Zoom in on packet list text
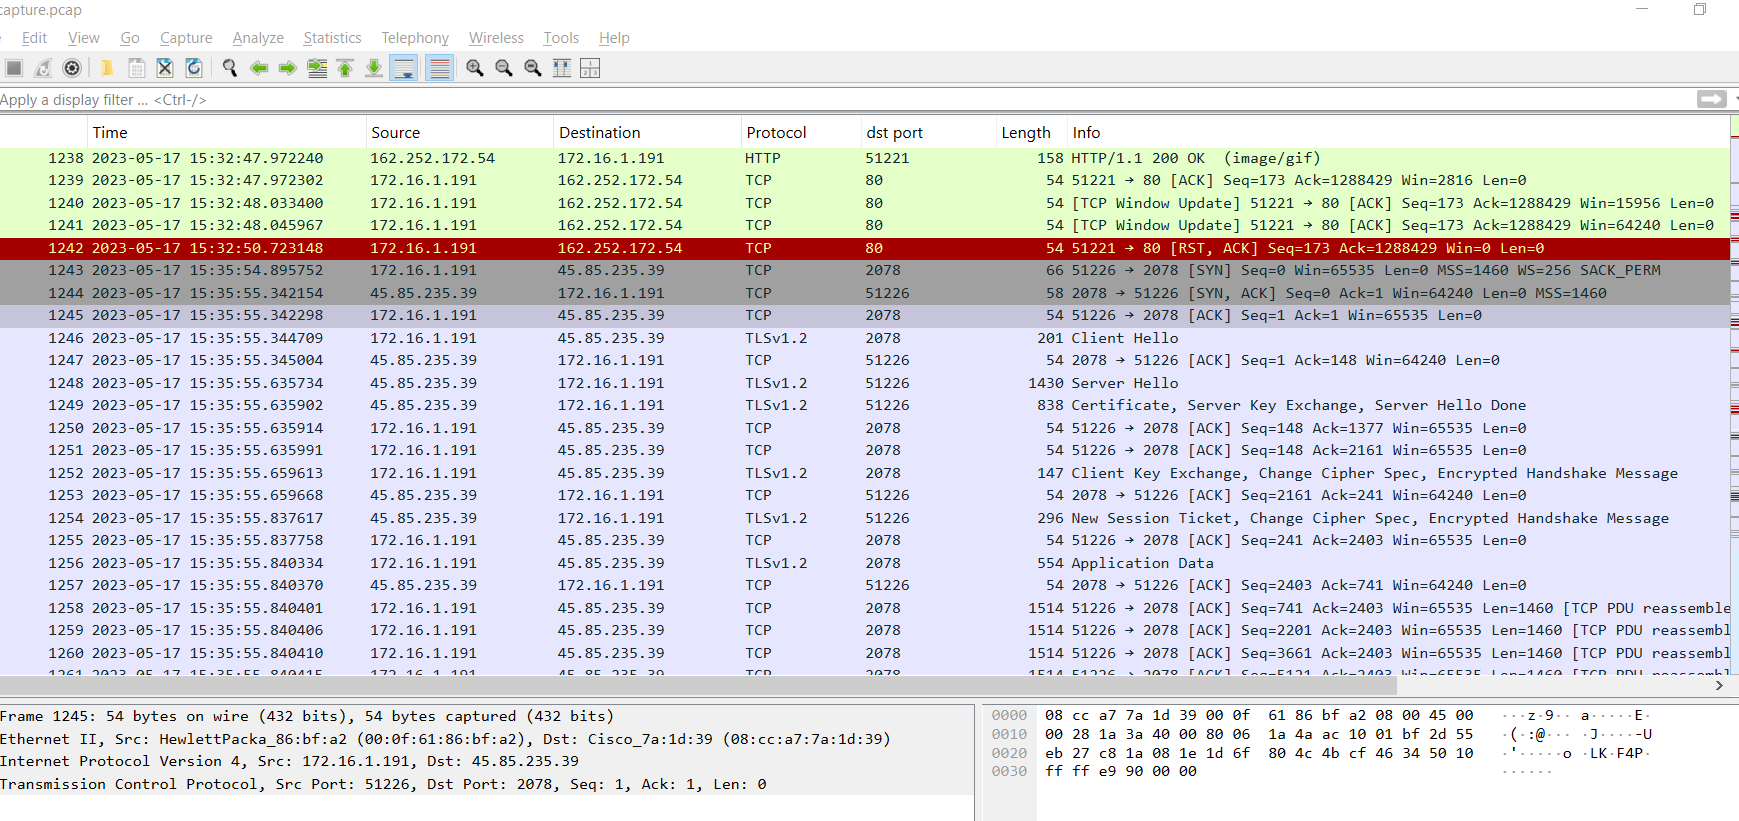Image resolution: width=1739 pixels, height=821 pixels. pos(475,68)
